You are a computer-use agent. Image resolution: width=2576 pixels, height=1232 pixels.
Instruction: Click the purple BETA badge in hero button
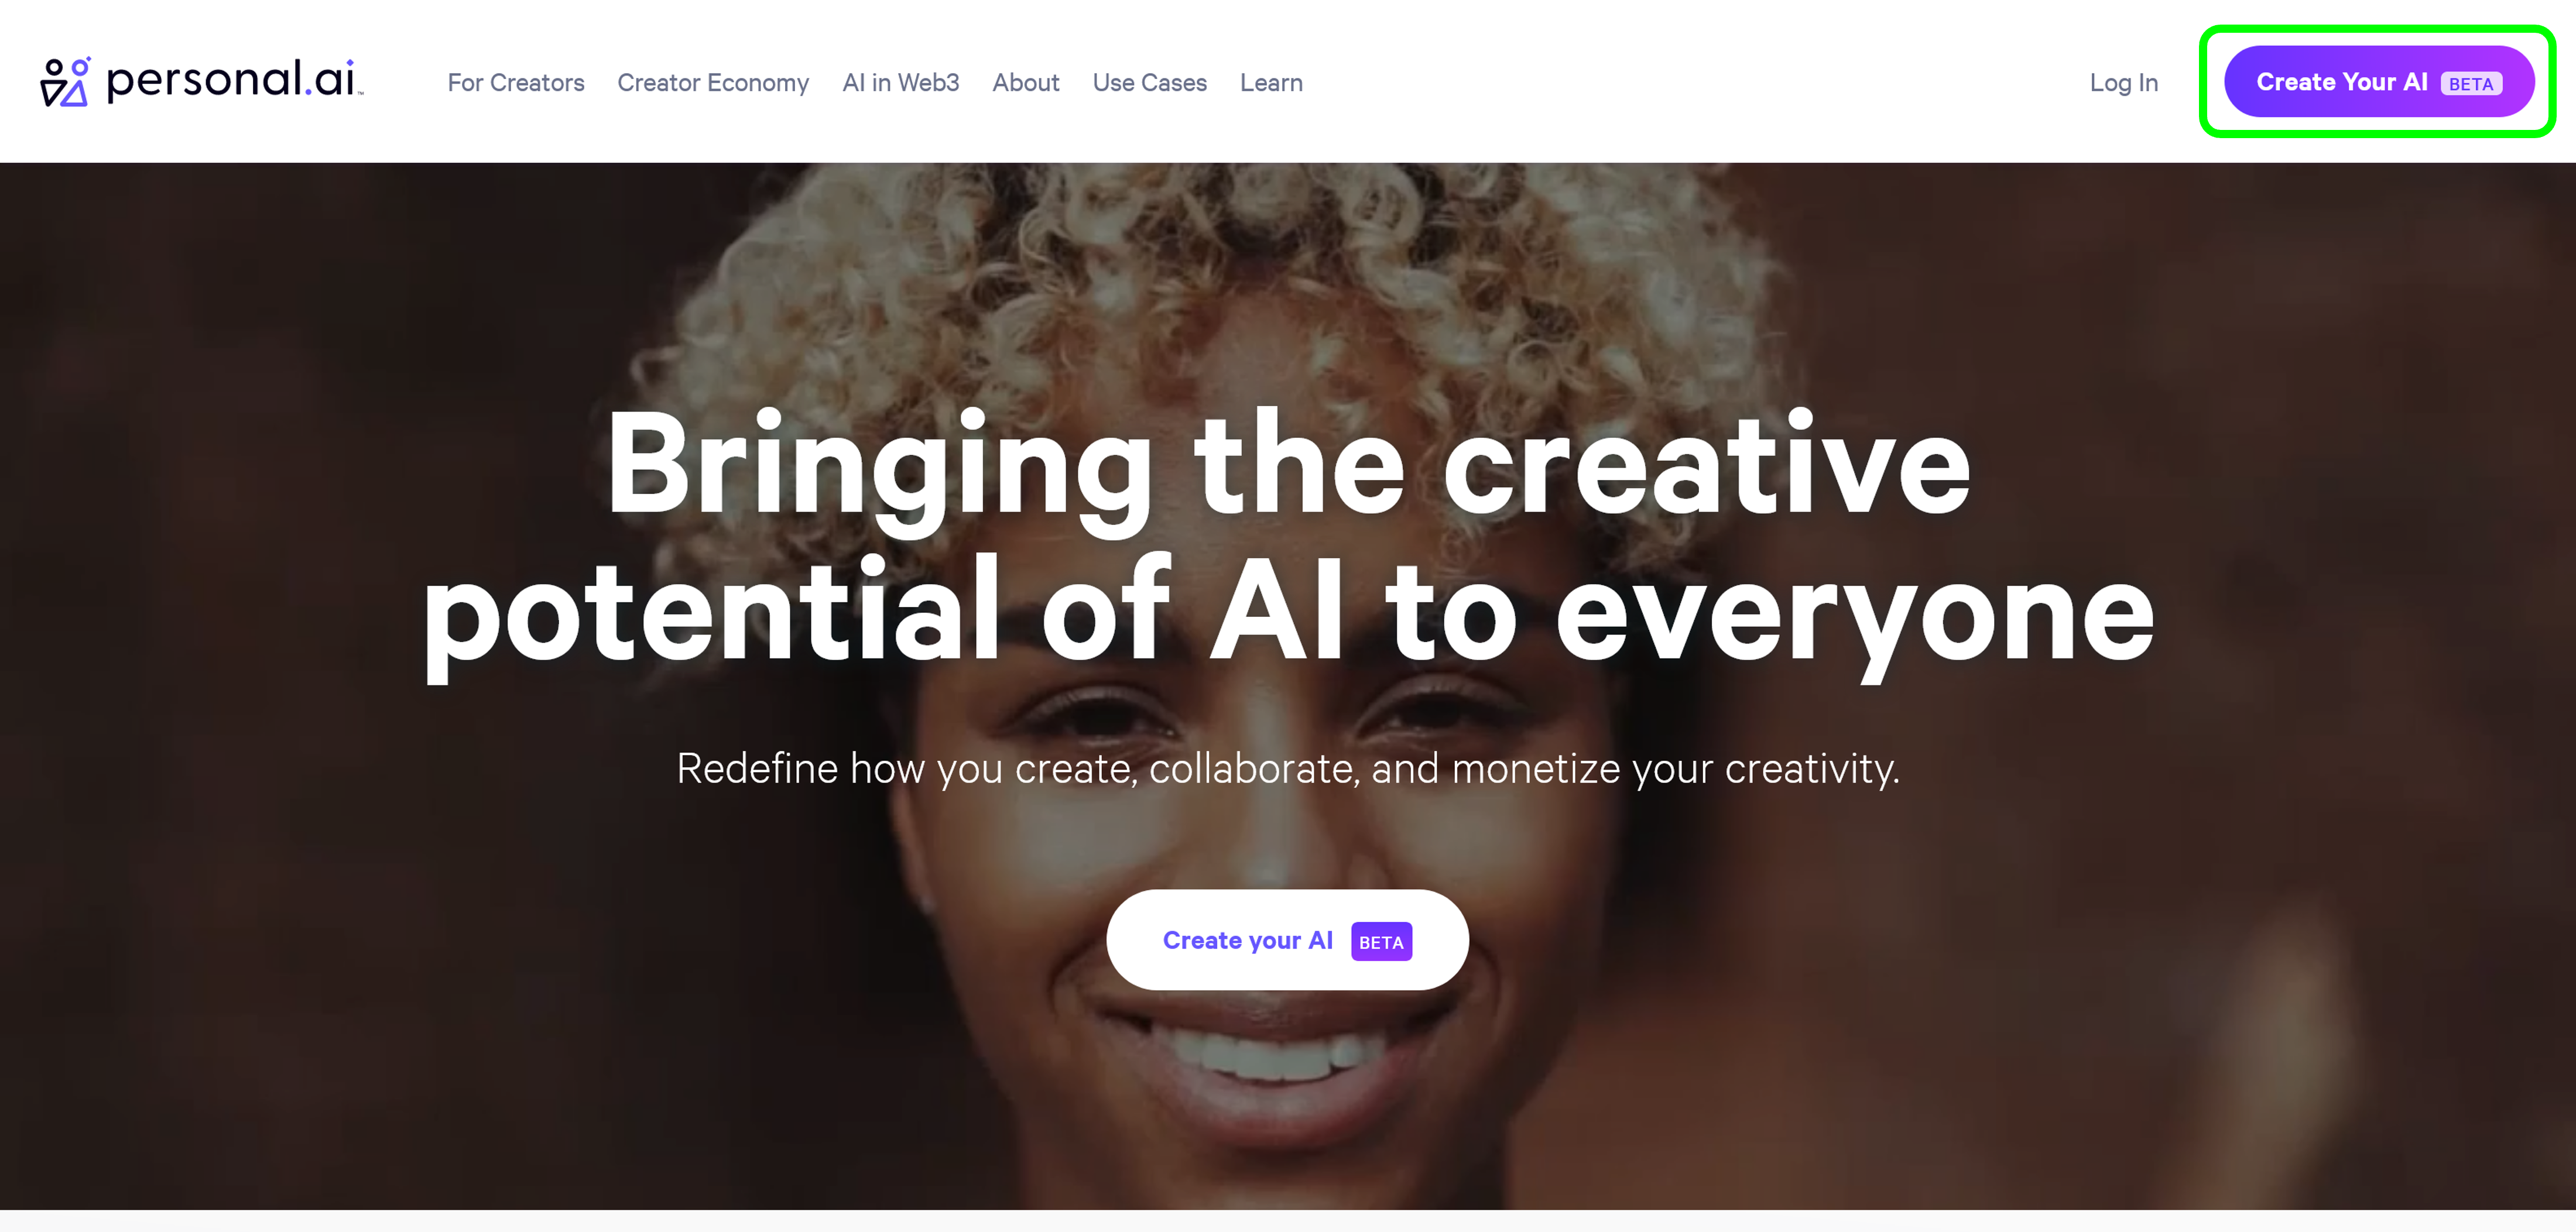click(x=1381, y=942)
